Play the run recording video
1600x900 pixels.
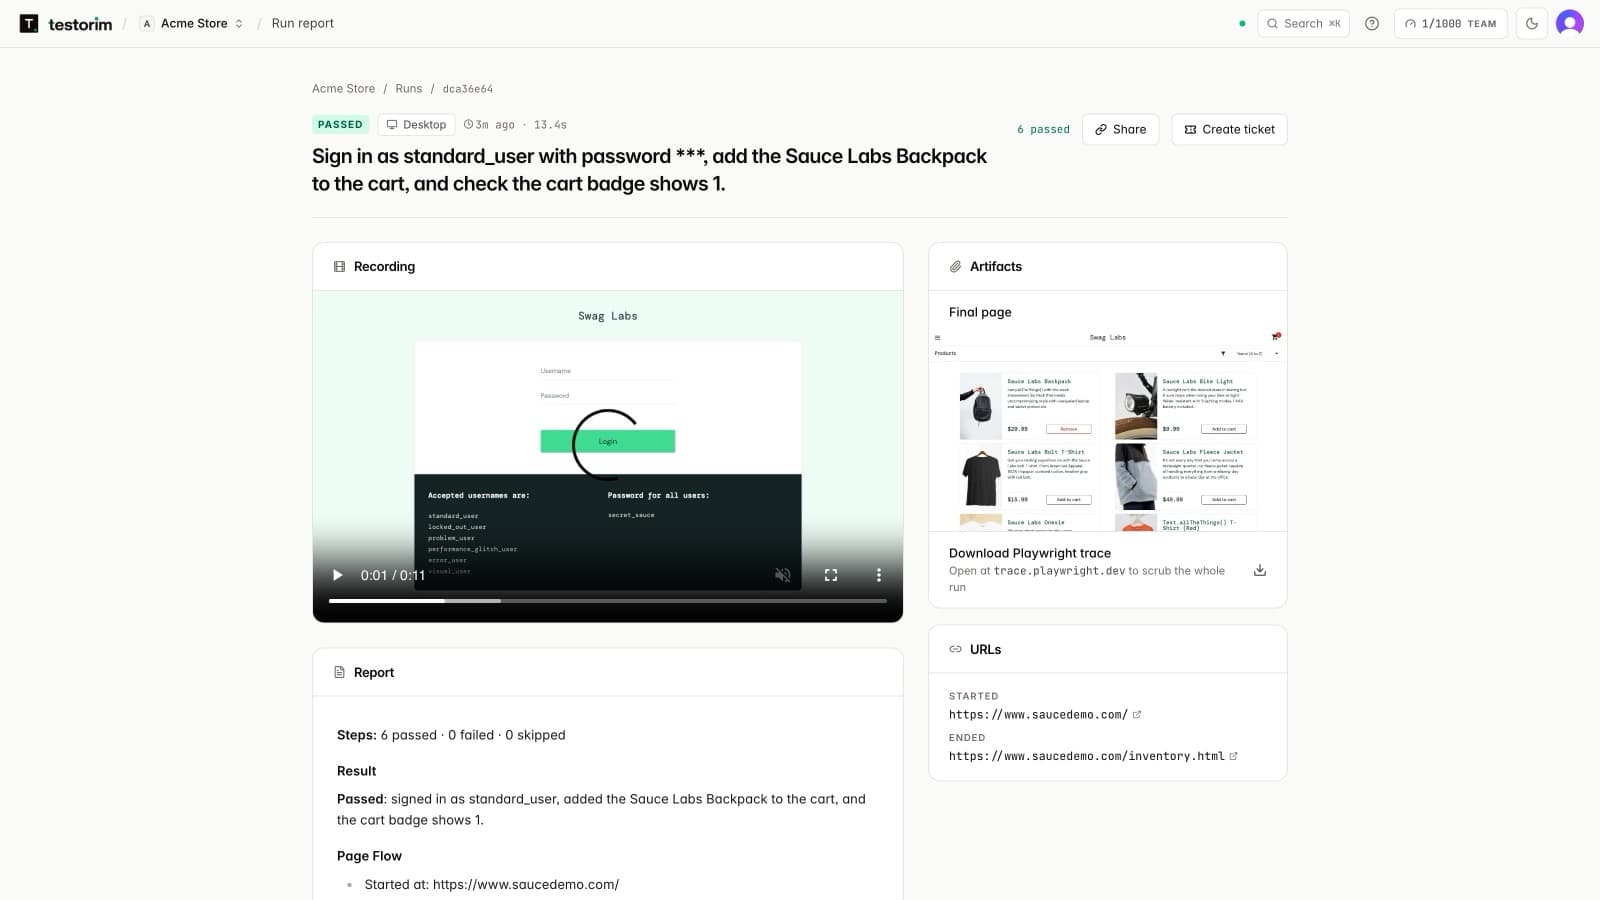tap(337, 575)
